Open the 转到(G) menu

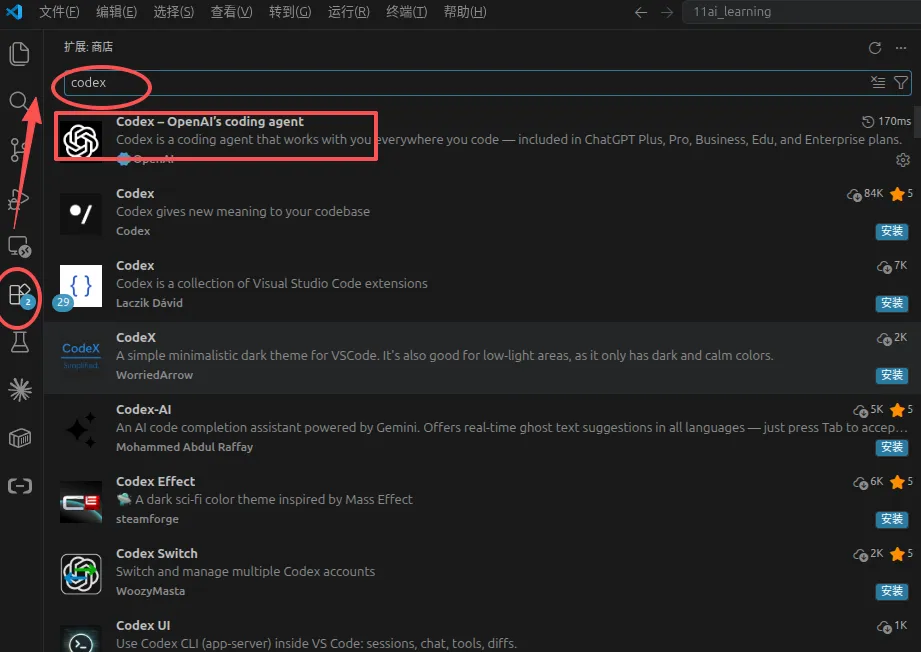click(x=290, y=12)
